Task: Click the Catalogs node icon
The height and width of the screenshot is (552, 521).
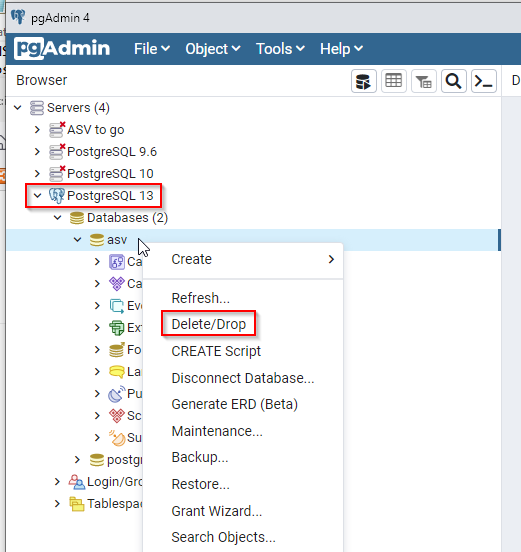Action: 117,284
